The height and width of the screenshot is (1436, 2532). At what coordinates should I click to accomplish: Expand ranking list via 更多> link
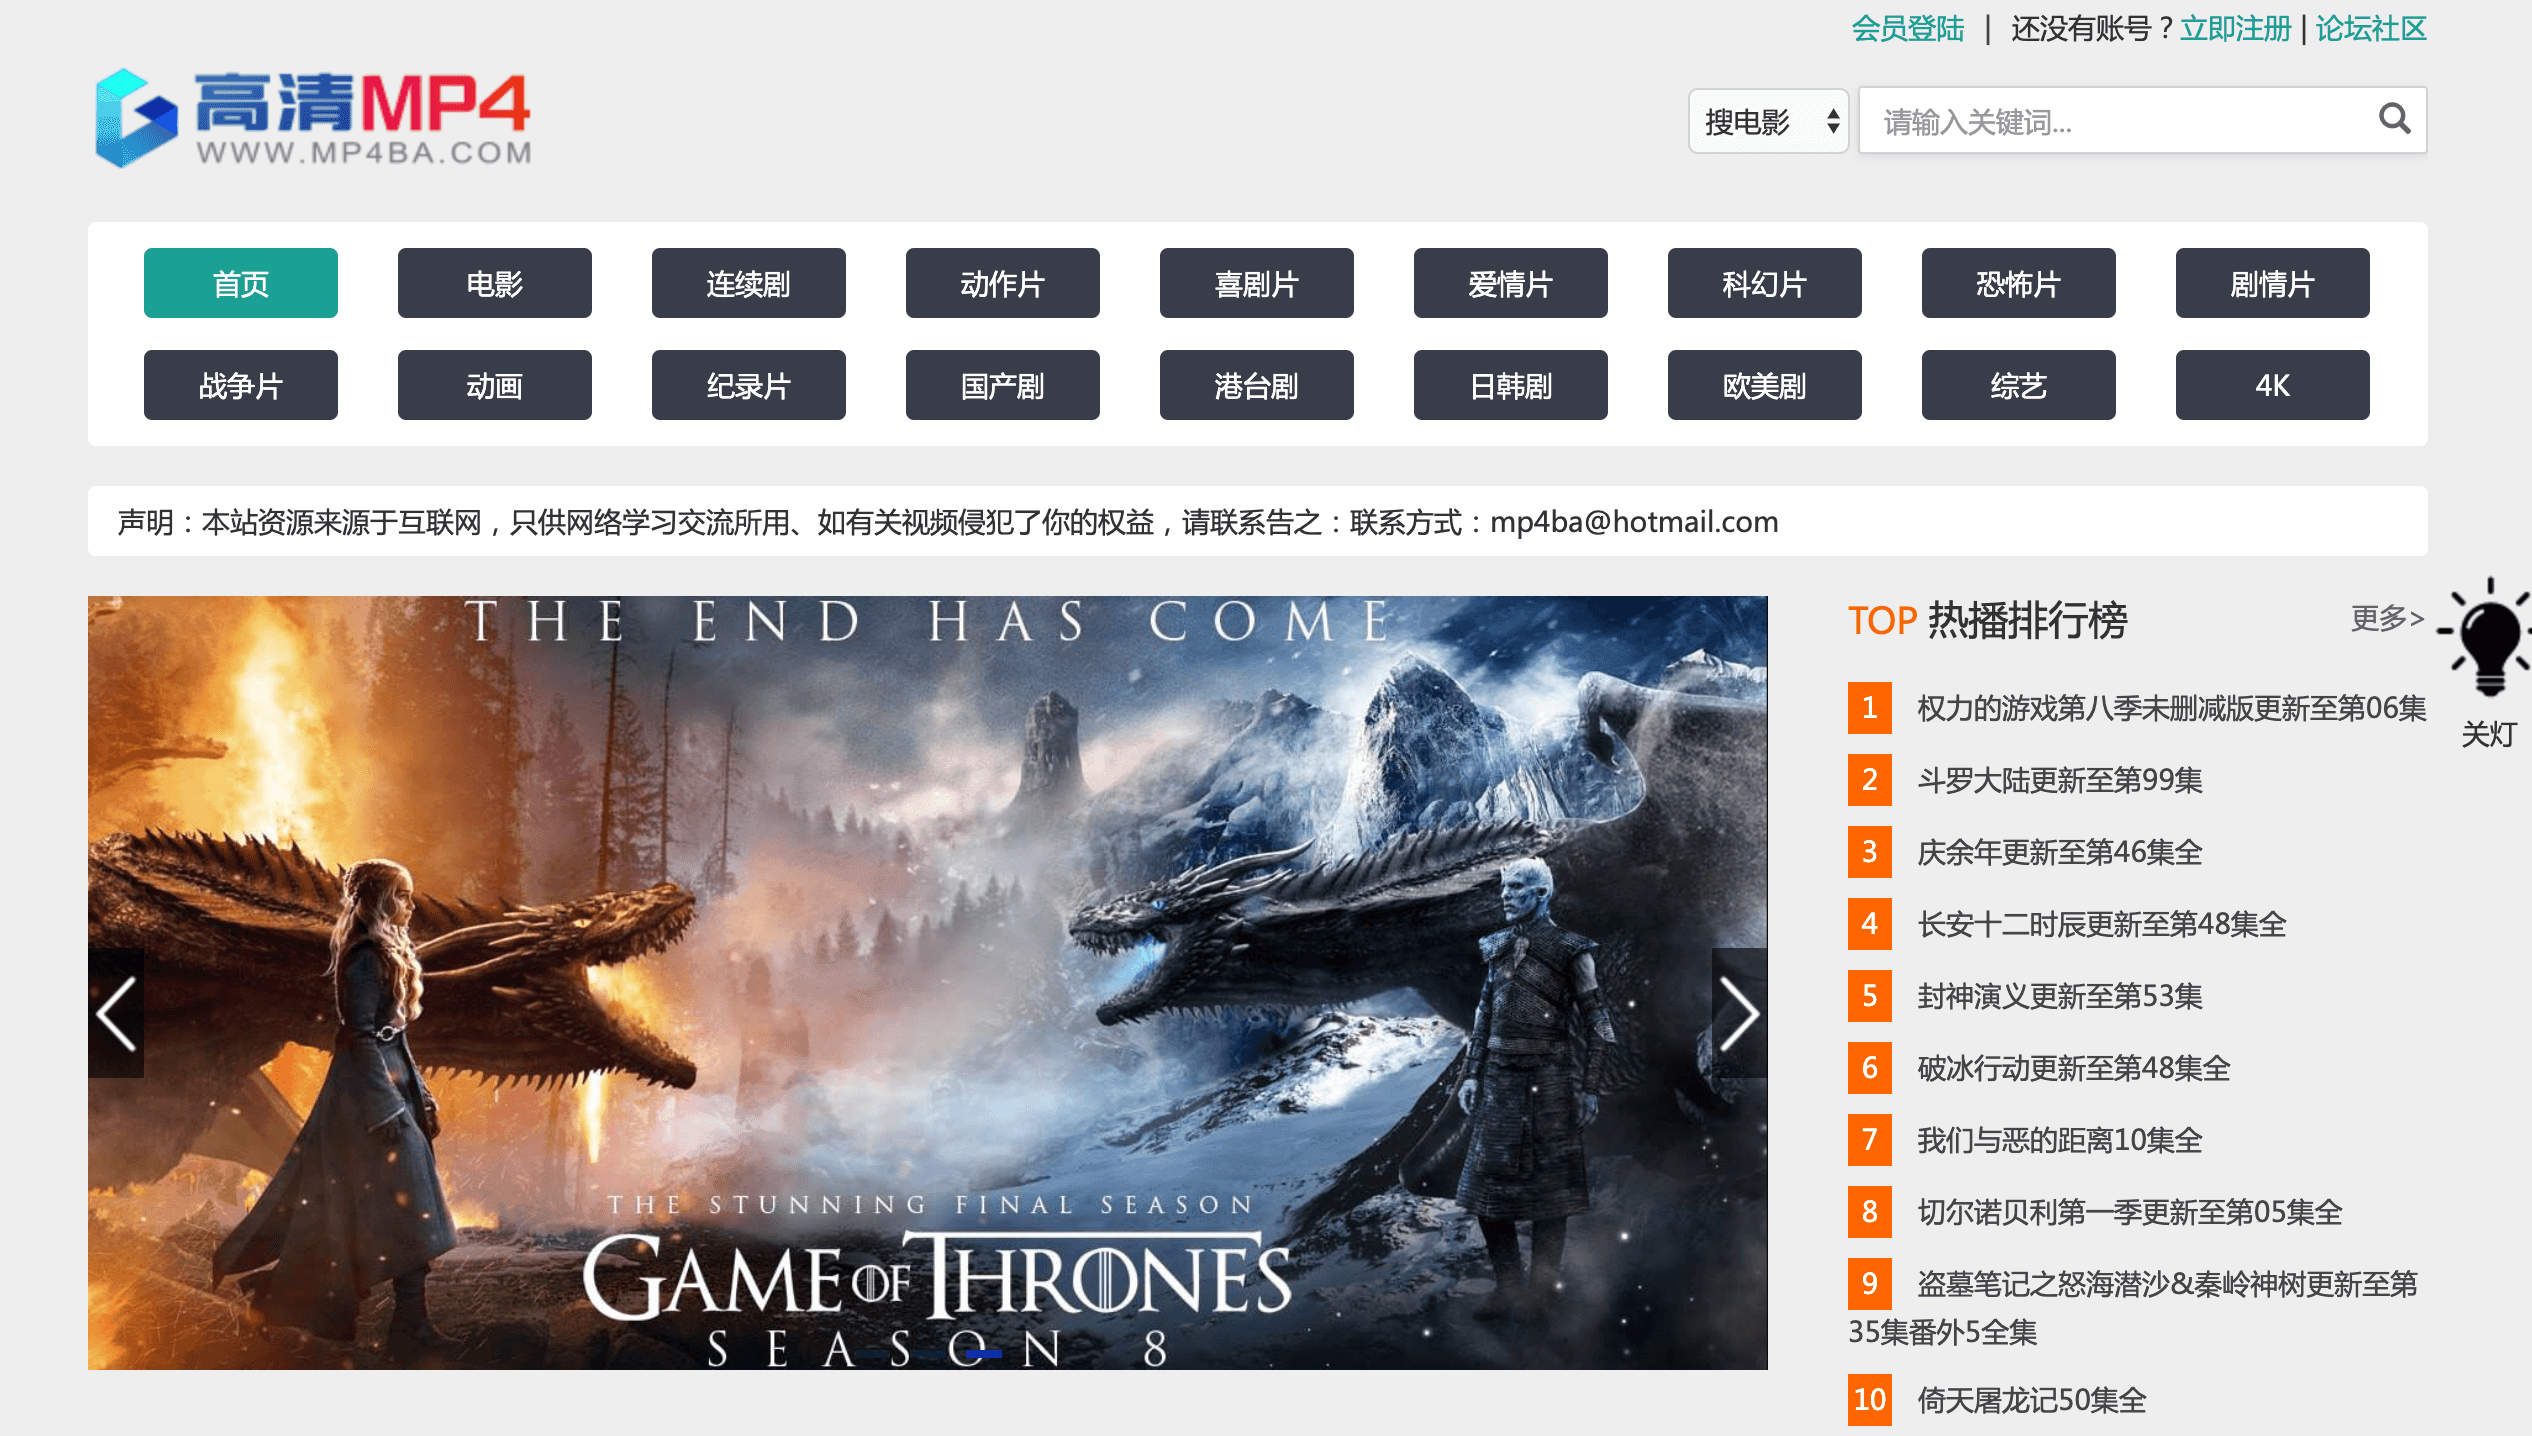tap(2386, 619)
